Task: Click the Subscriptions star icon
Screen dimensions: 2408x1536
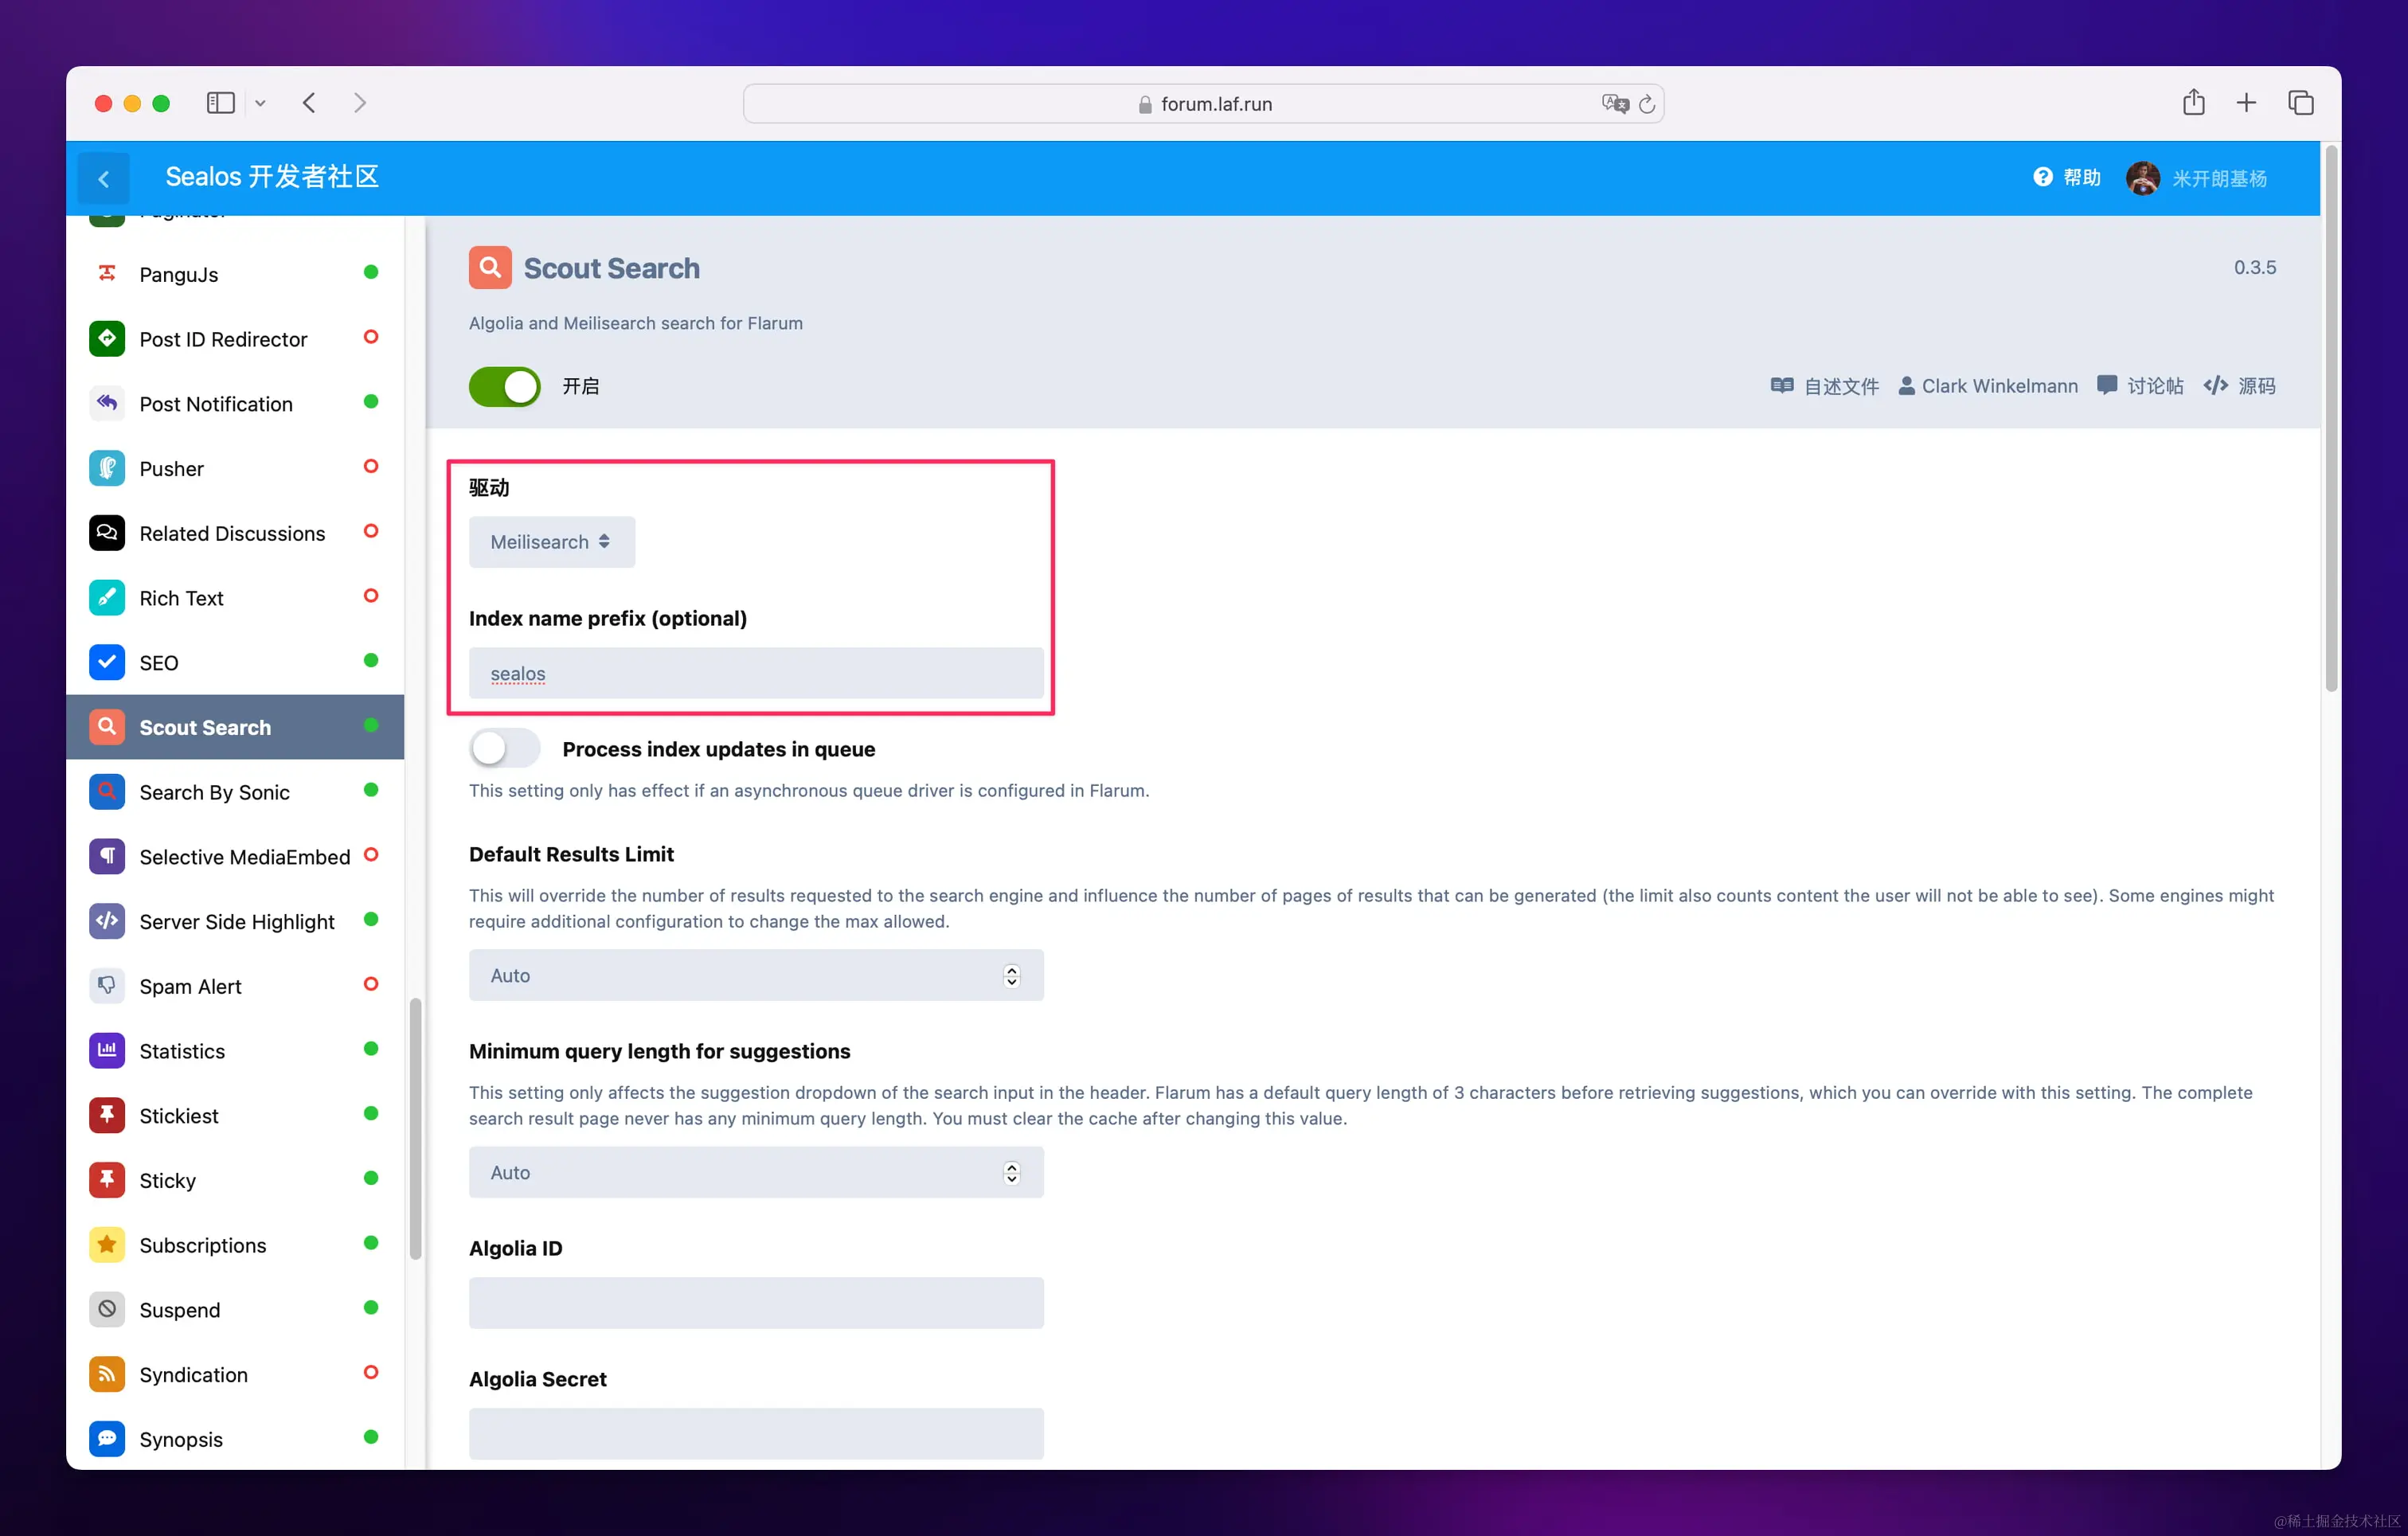Action: [107, 1244]
